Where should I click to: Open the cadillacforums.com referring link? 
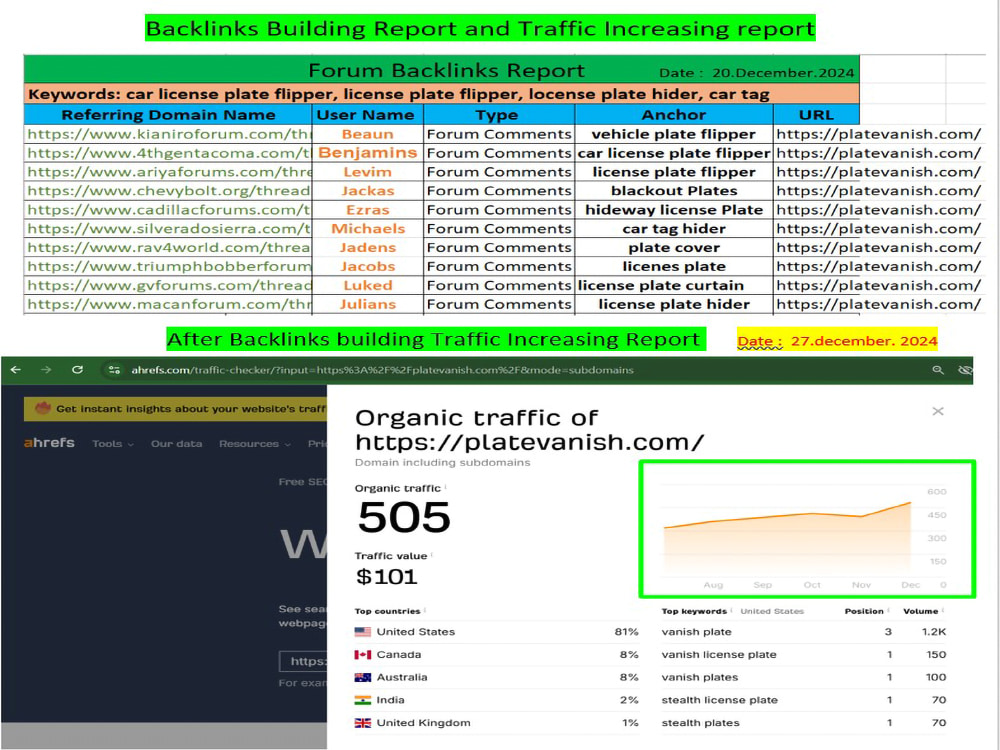click(169, 210)
